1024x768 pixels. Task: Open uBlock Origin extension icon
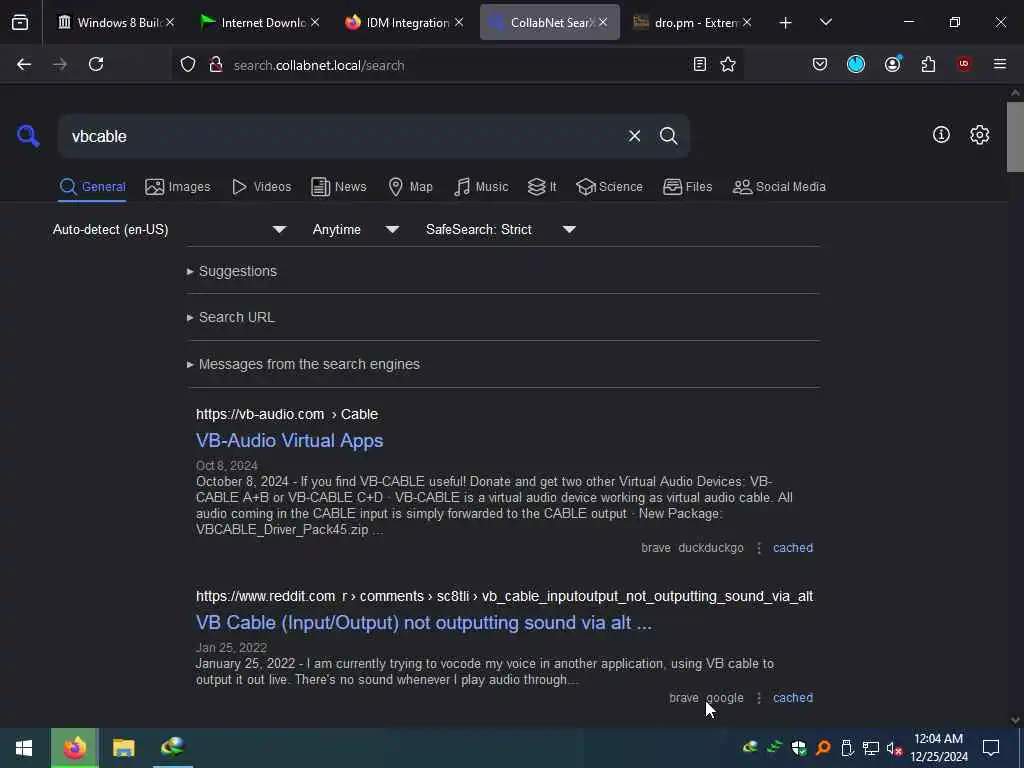(964, 64)
